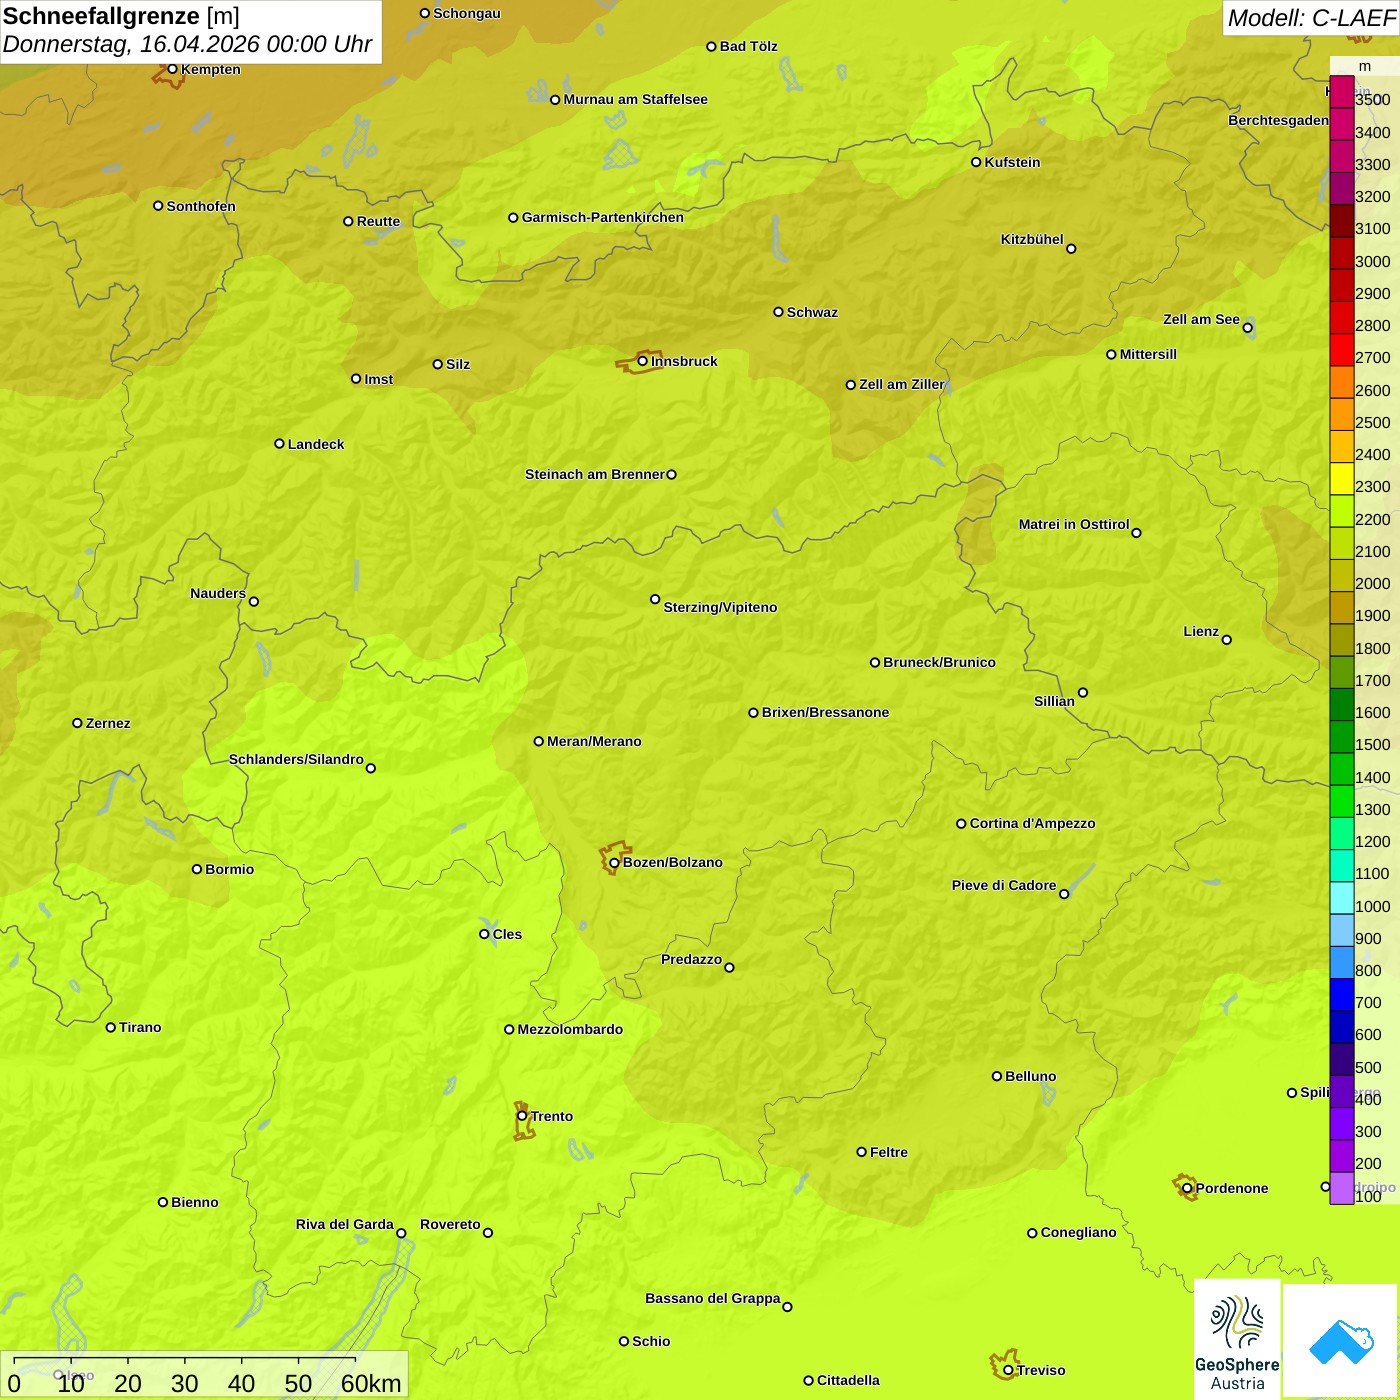The width and height of the screenshot is (1400, 1400).
Task: Click the Trento city marker circle
Action: (522, 1116)
